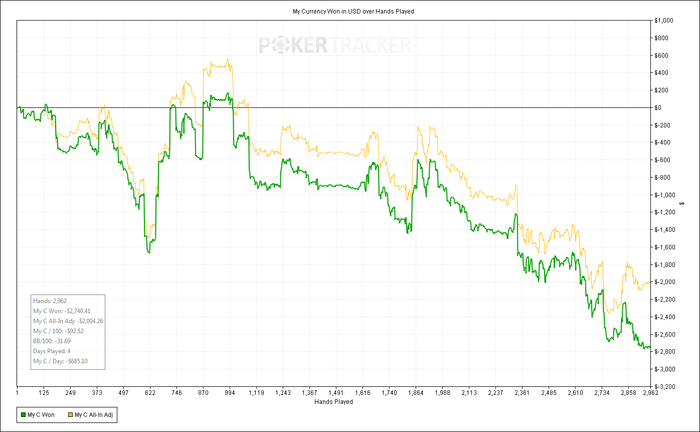Click the $-2,800 y-axis tick label

pyautogui.click(x=665, y=352)
